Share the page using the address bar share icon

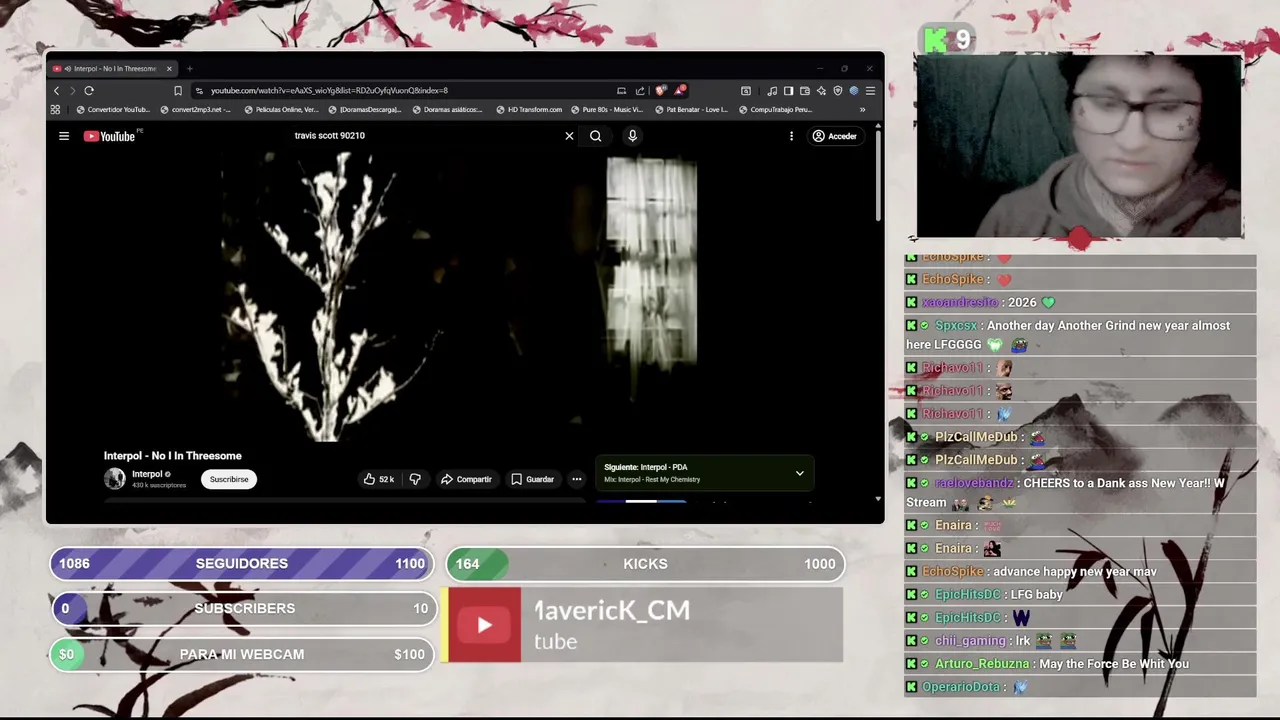tap(640, 91)
